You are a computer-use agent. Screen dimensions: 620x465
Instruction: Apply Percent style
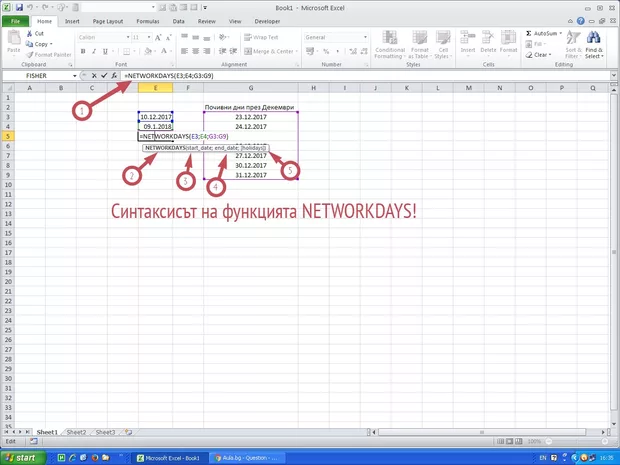pos(326,51)
